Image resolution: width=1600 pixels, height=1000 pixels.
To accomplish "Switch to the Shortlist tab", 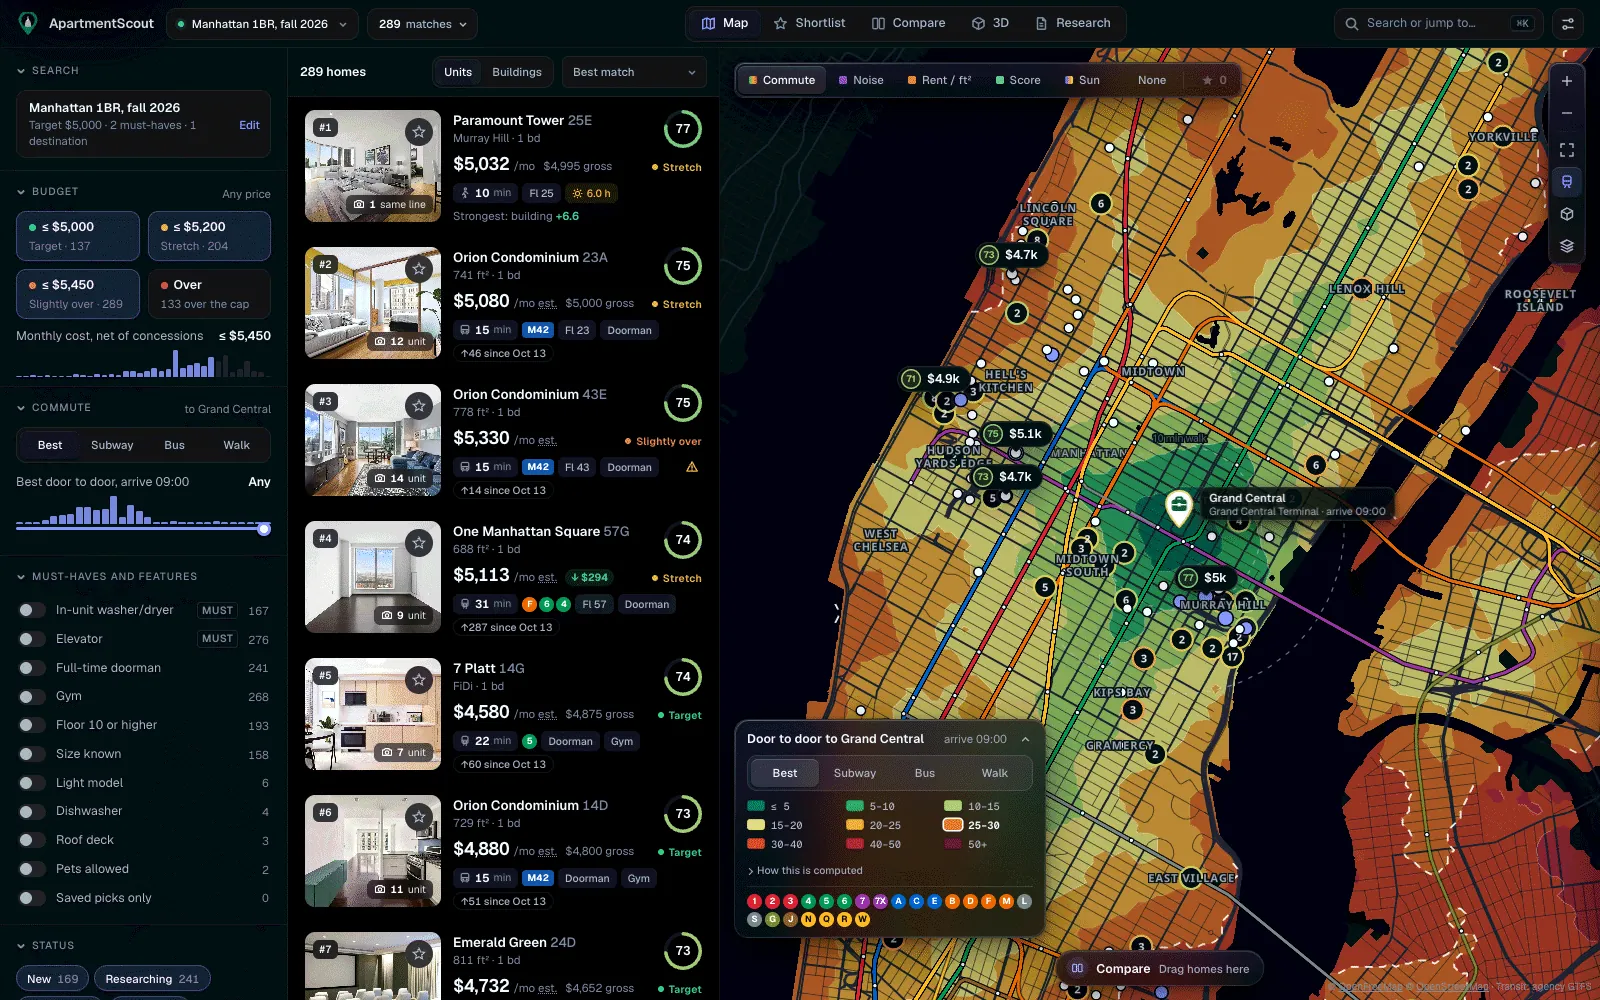I will [810, 23].
